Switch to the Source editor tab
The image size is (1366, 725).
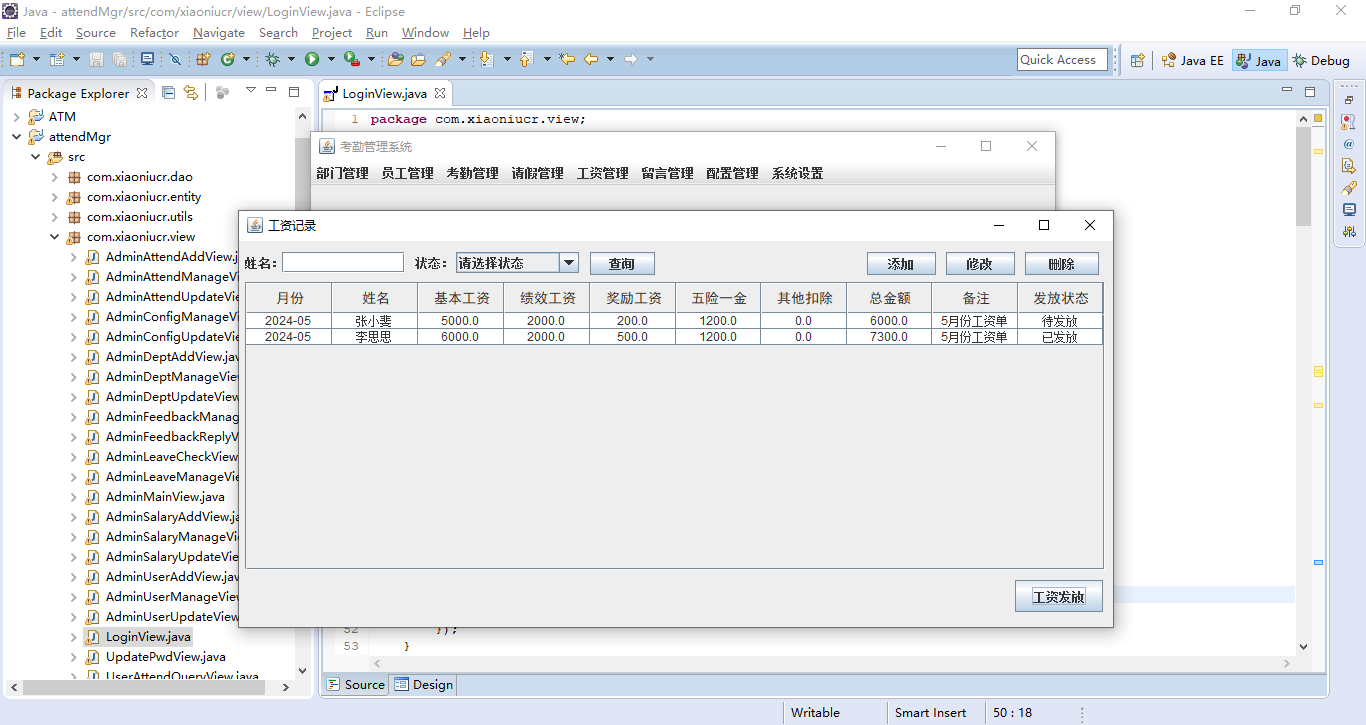tap(355, 685)
